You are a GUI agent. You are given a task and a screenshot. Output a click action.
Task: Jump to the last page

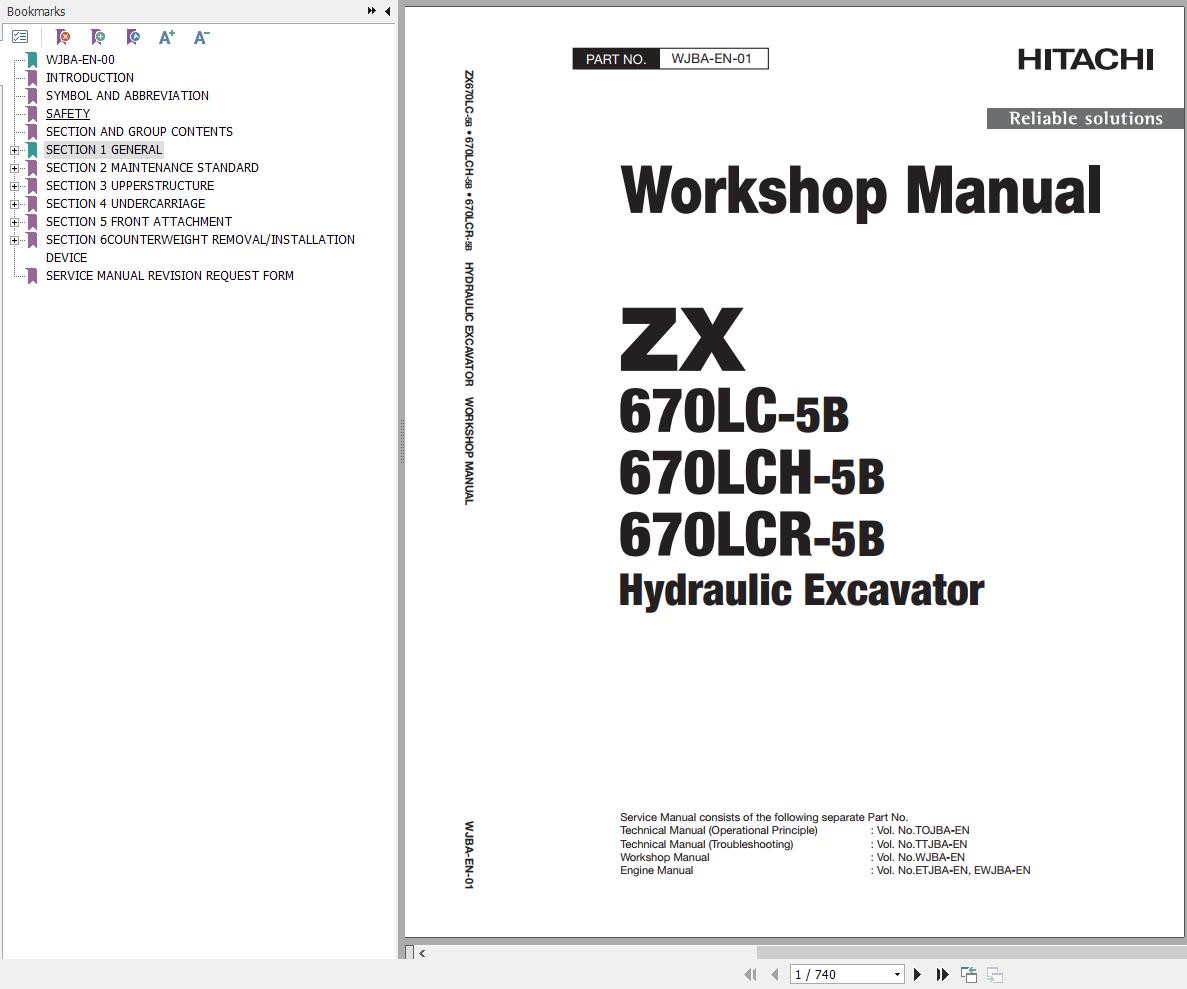942,975
